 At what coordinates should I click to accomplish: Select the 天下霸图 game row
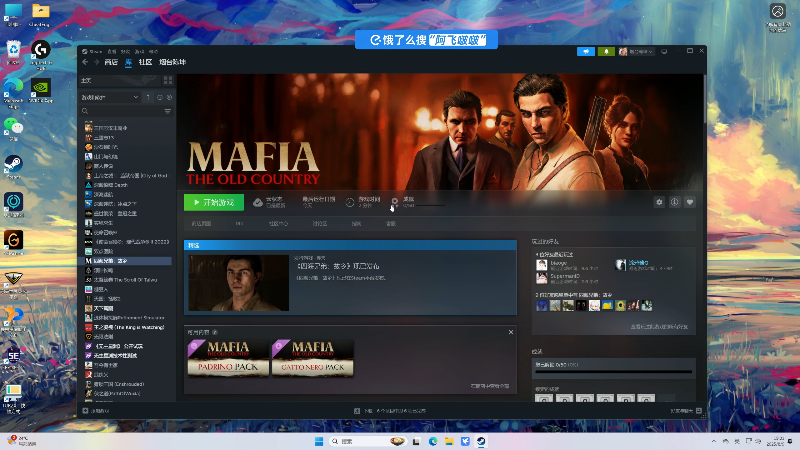[128, 308]
